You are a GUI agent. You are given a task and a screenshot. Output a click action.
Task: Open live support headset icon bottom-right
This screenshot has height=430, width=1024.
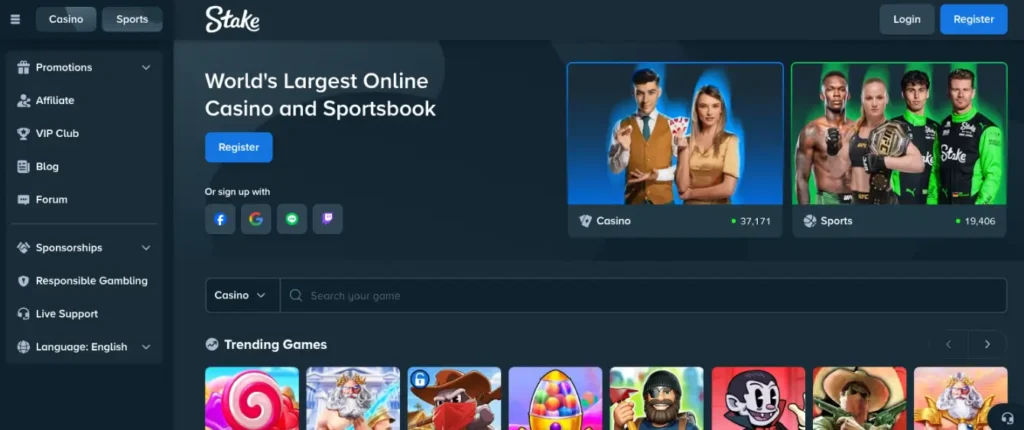1006,417
